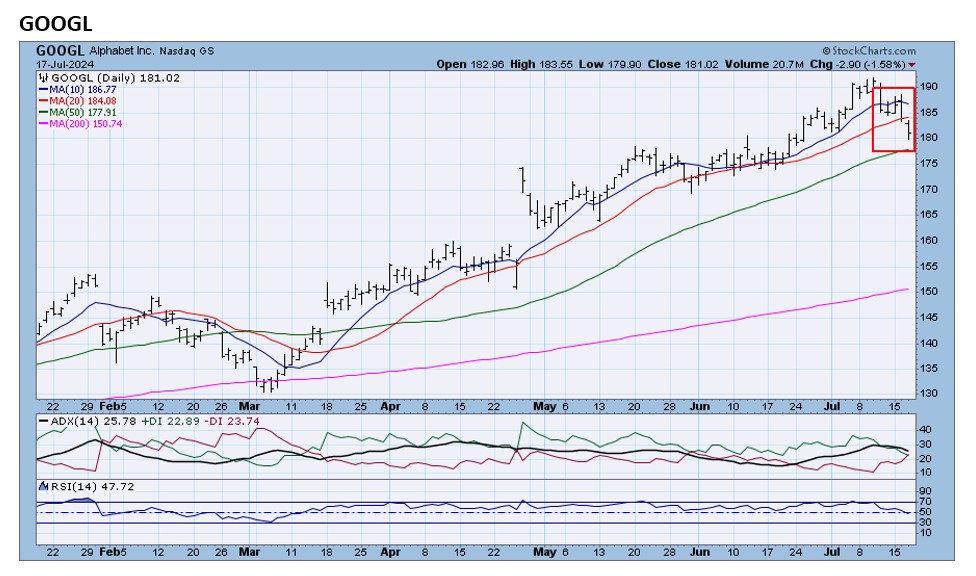Click the red MA(20) legend line marker
The image size is (976, 576).
click(44, 101)
